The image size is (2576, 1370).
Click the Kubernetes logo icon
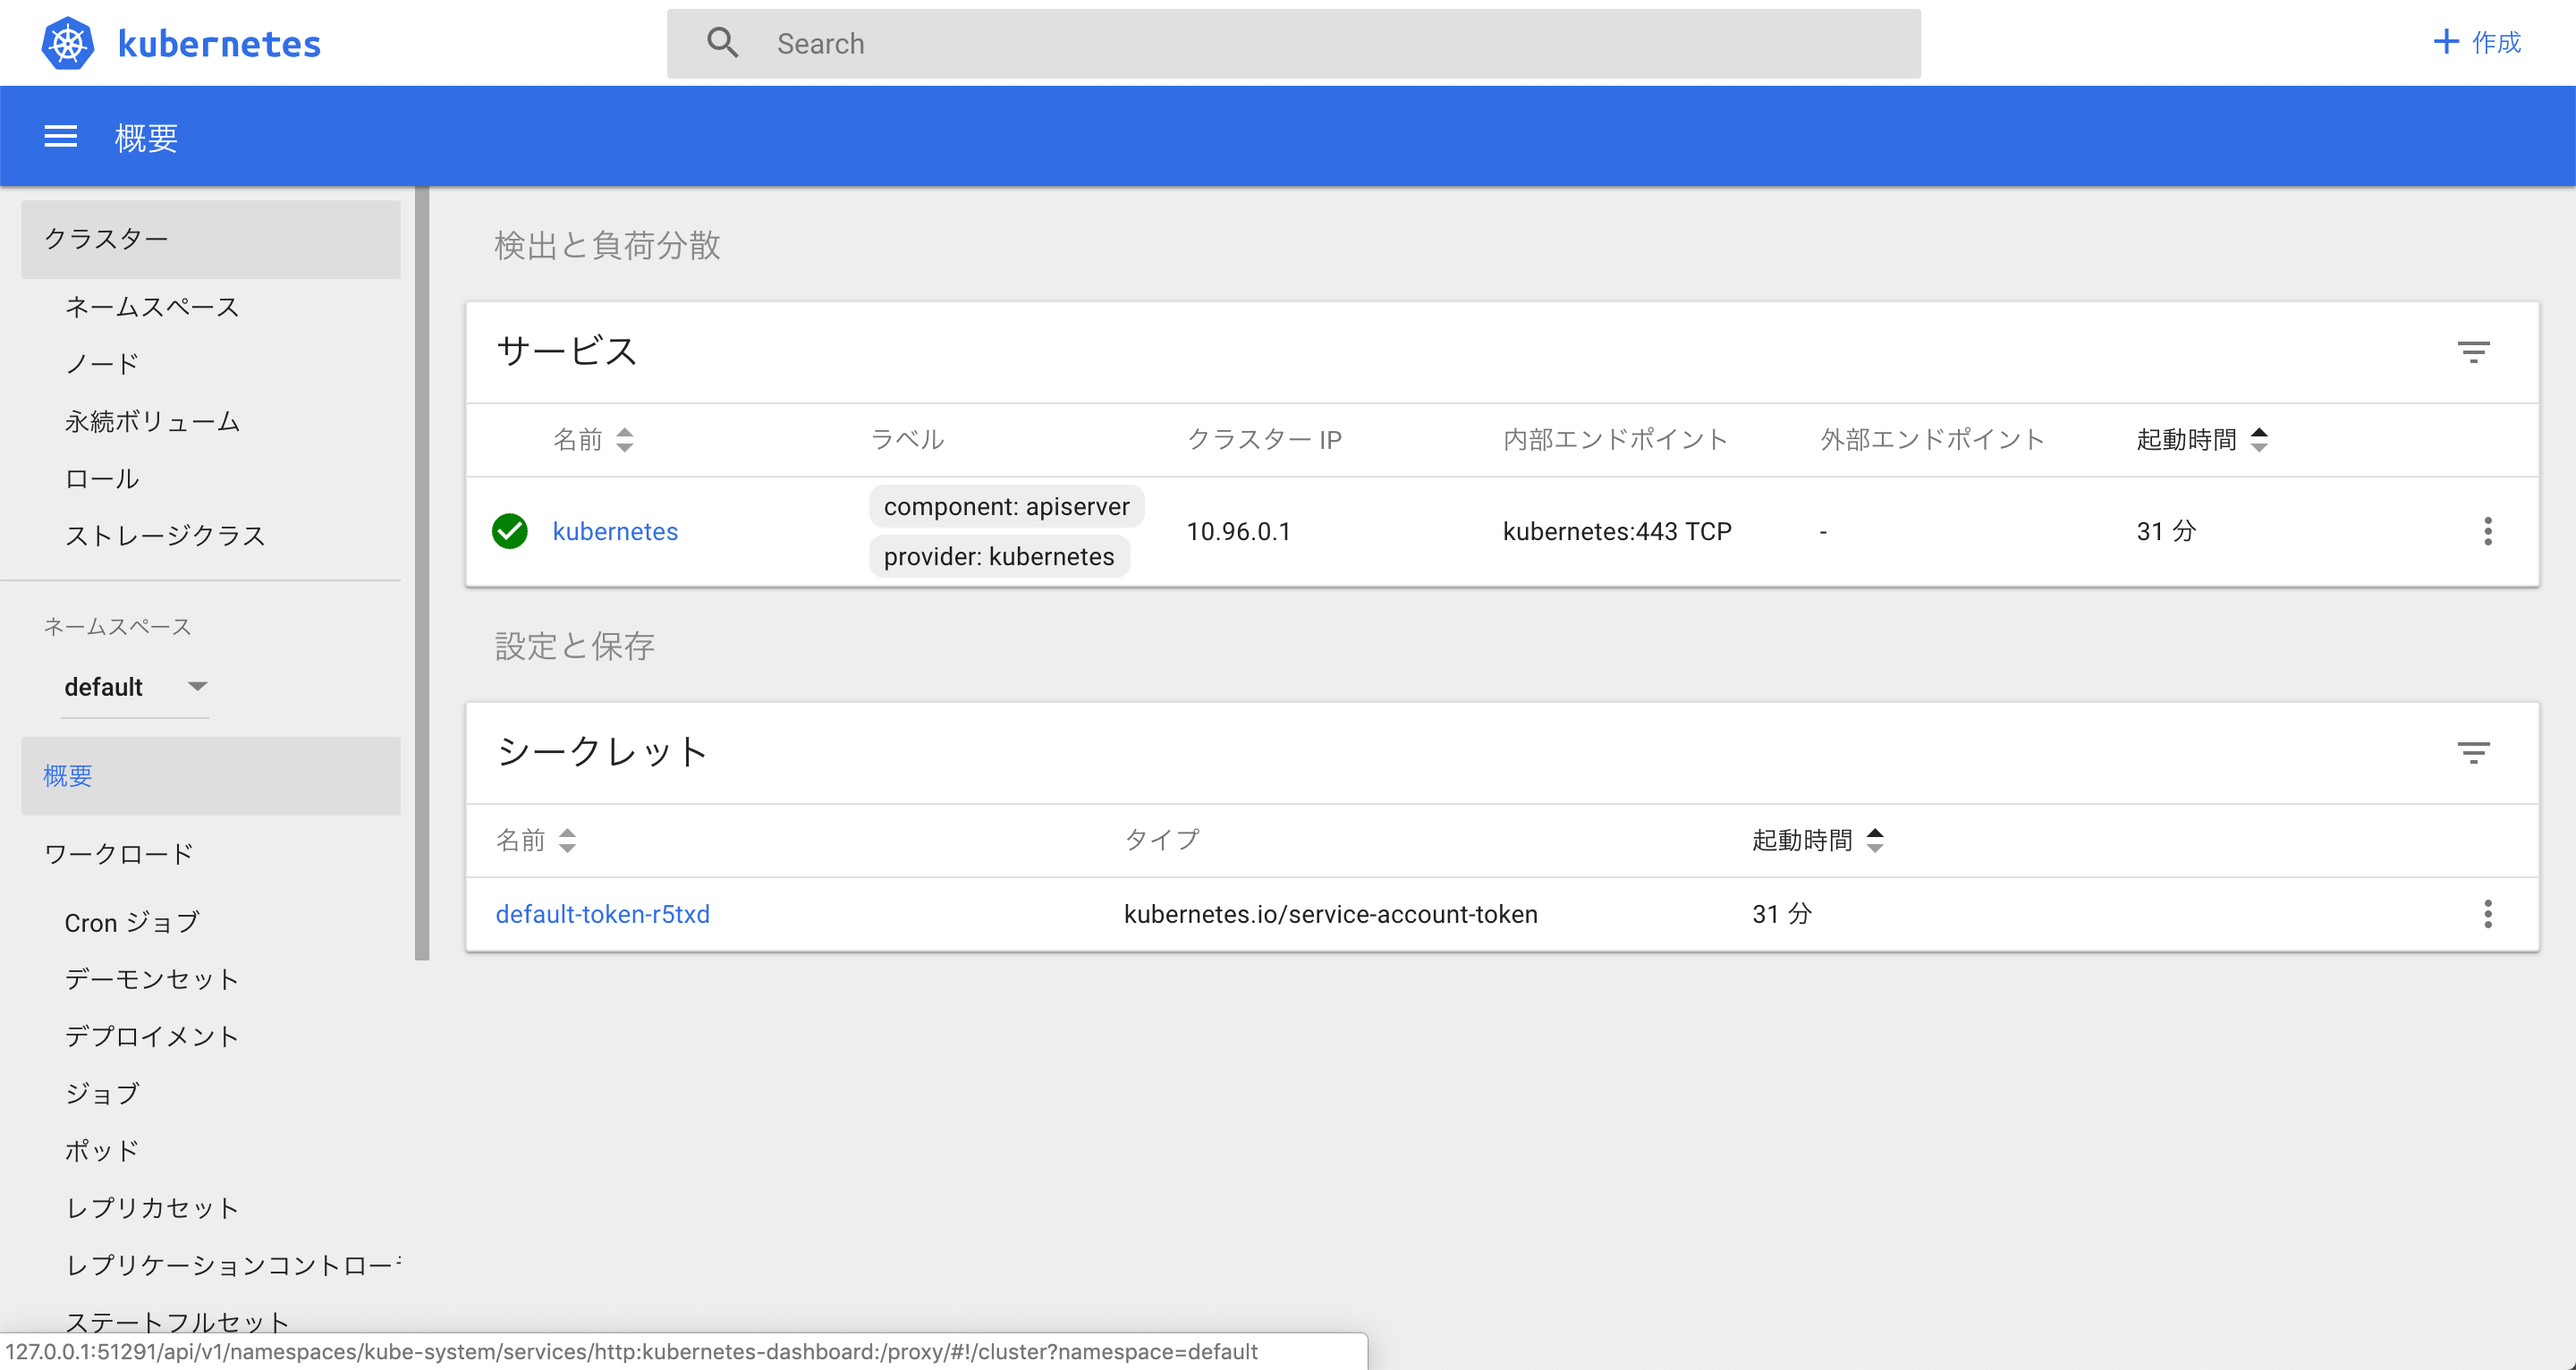tap(67, 43)
